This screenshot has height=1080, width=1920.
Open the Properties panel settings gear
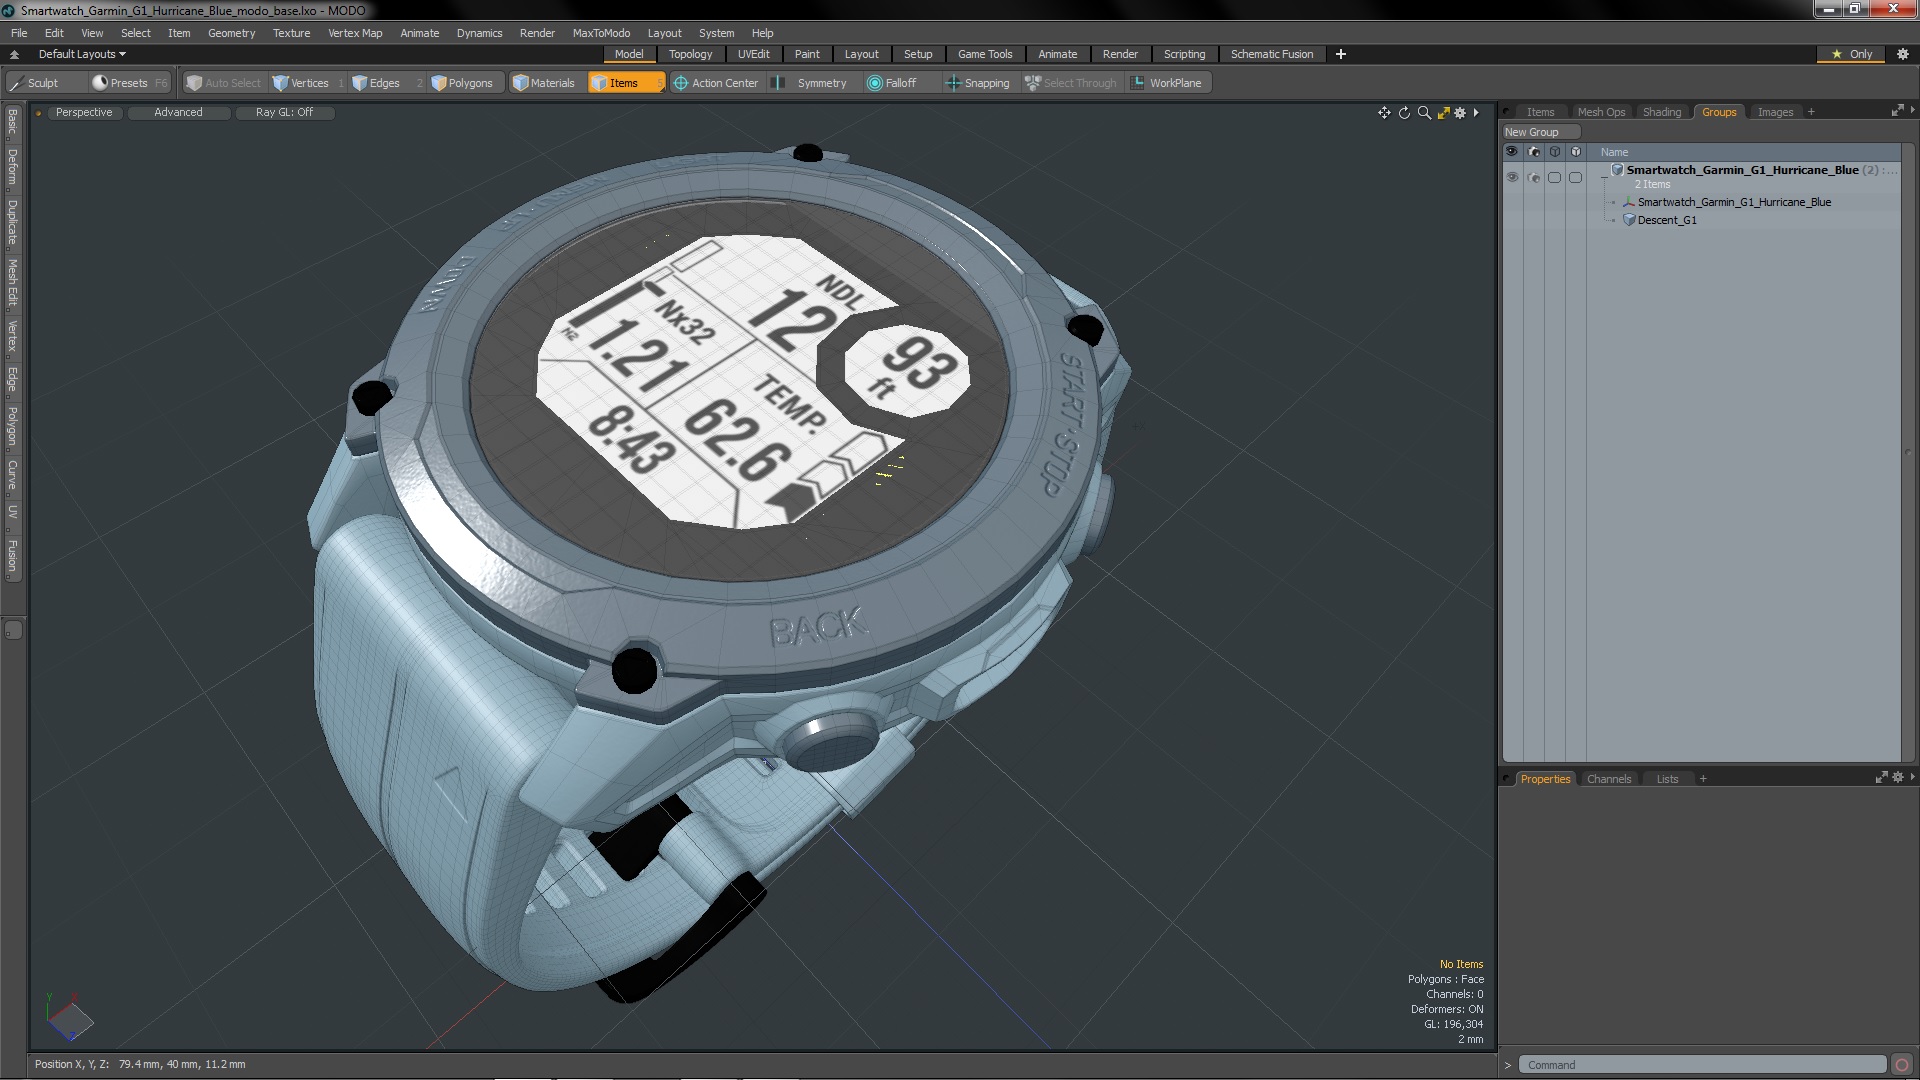click(x=1898, y=777)
